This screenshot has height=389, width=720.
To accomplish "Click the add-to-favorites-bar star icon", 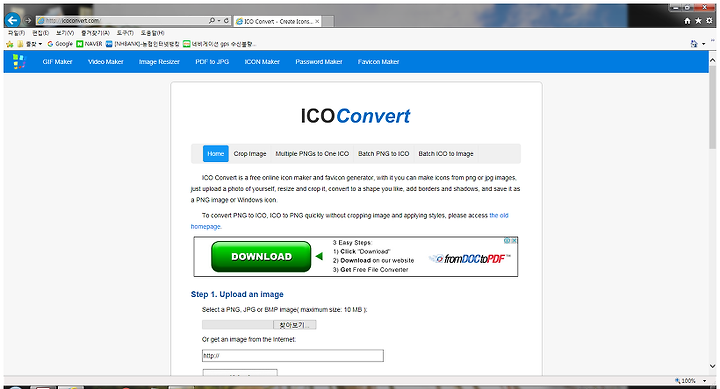I will [x=10, y=44].
